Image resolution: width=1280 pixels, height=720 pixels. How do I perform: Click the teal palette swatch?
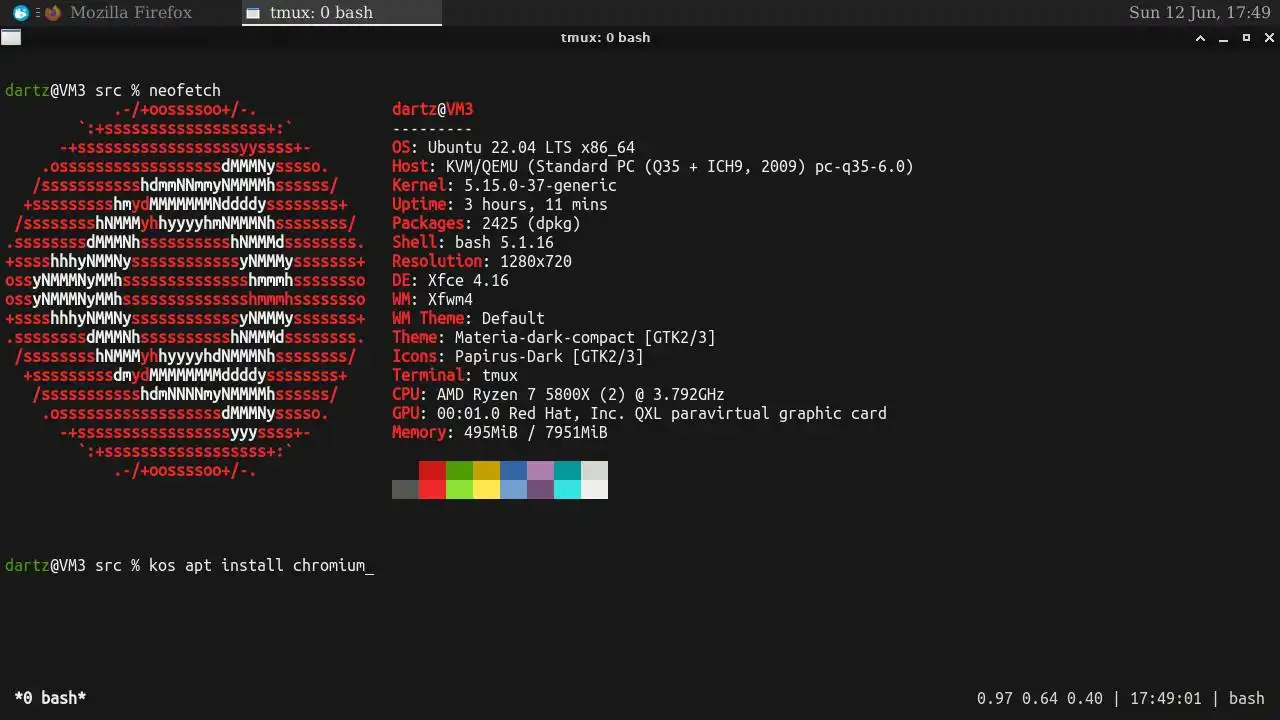(567, 471)
